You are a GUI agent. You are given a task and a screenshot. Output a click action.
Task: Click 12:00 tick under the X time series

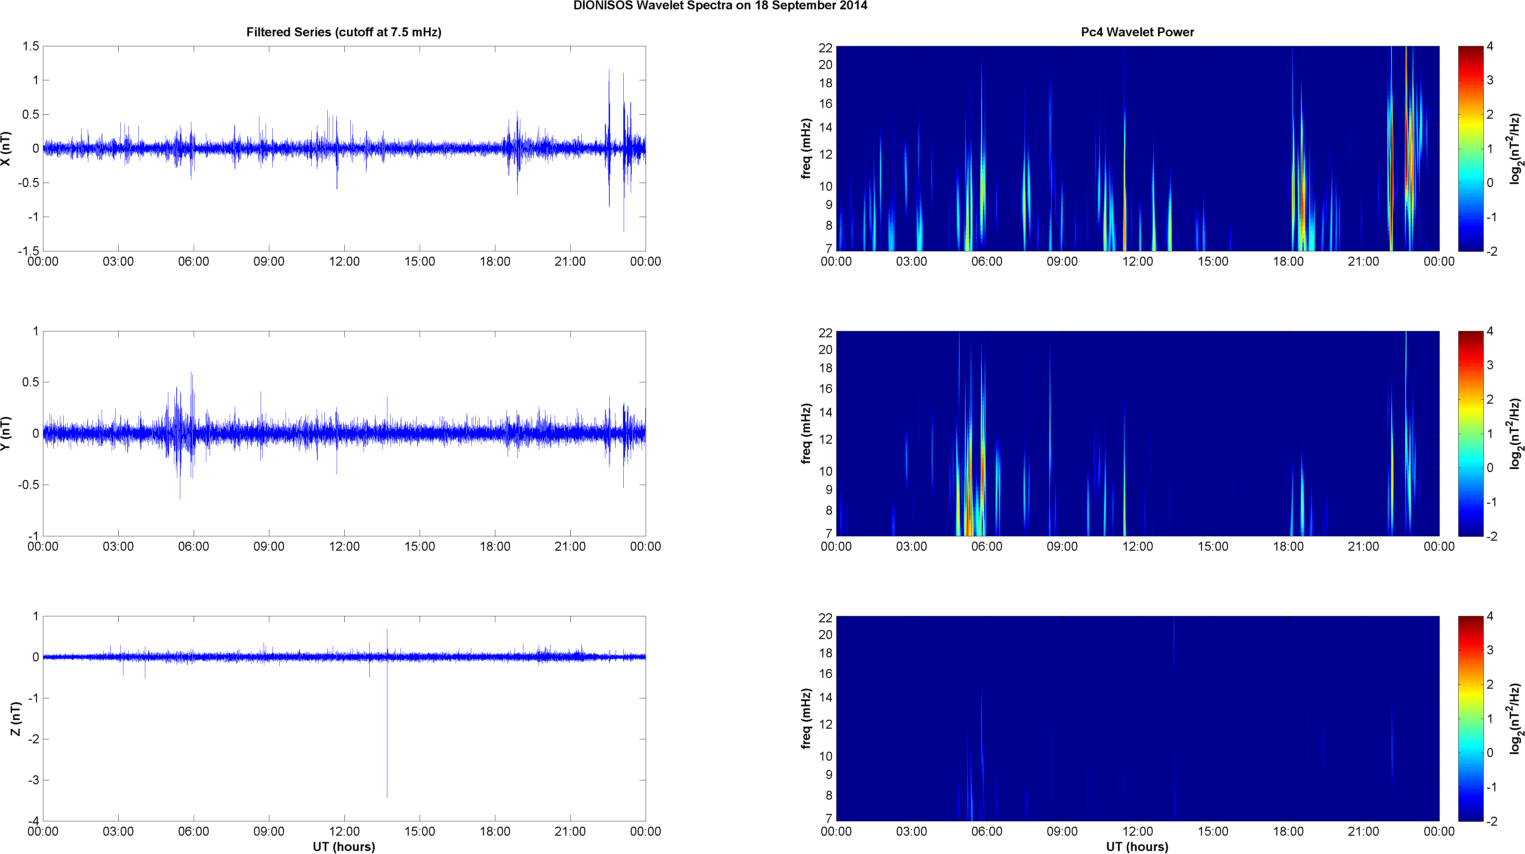pyautogui.click(x=344, y=262)
